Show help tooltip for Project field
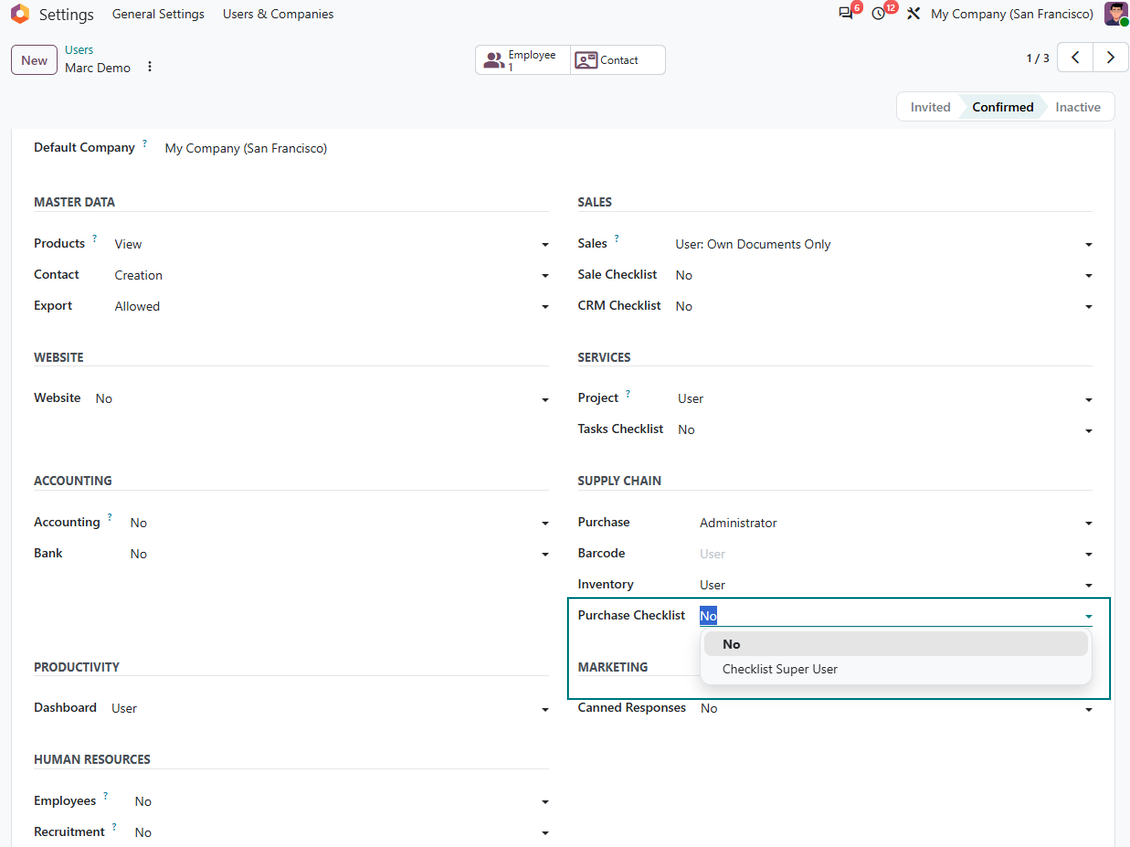 628,394
